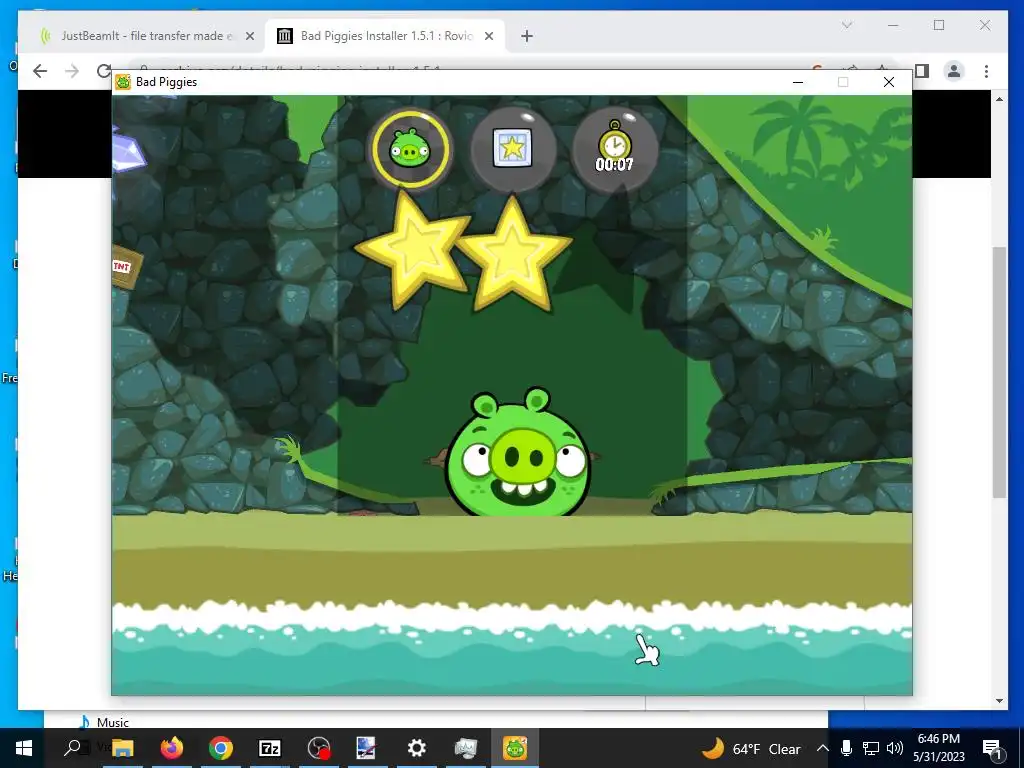Click Bad Piggies taskbar icon
Viewport: 1024px width, 768px height.
[x=515, y=748]
